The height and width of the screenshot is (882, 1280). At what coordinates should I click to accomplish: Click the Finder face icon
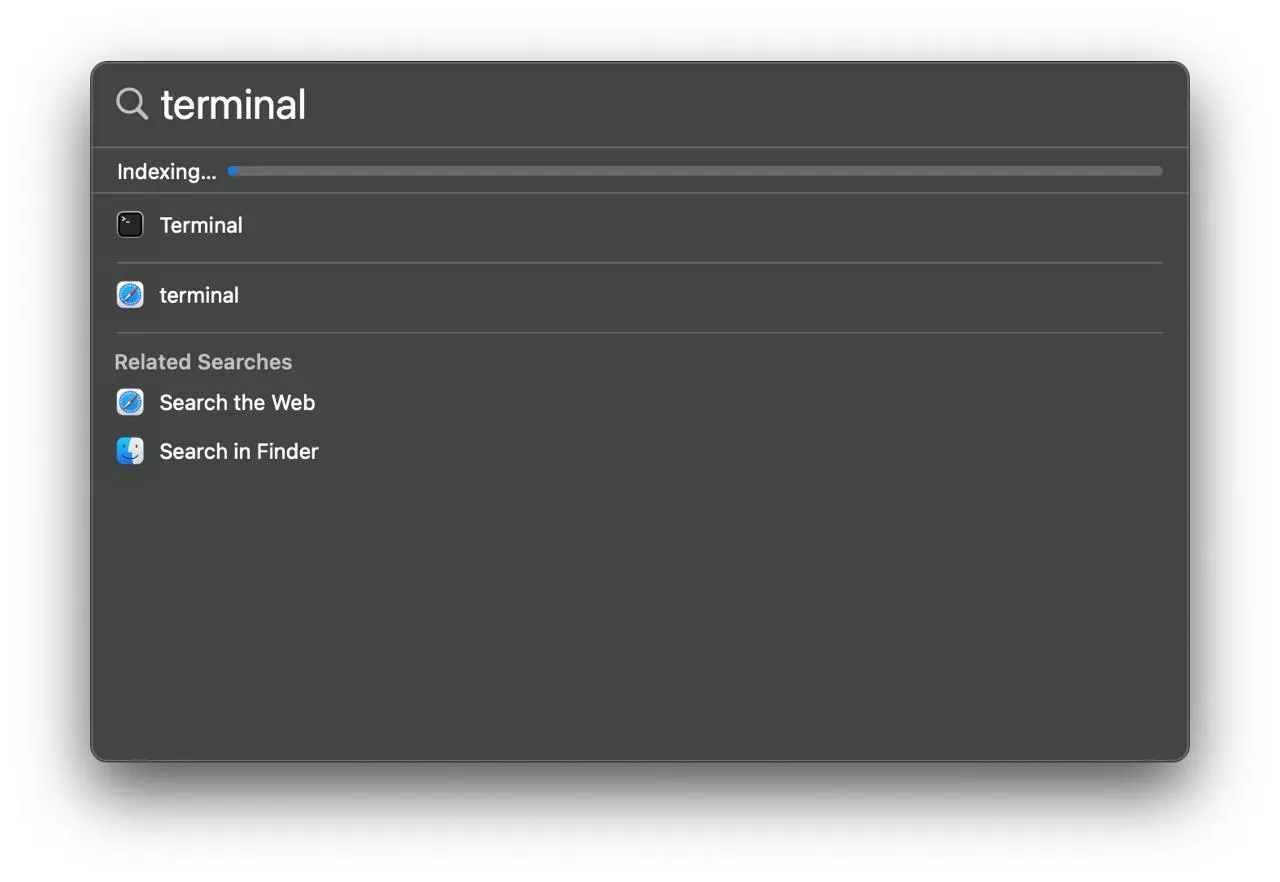(130, 452)
